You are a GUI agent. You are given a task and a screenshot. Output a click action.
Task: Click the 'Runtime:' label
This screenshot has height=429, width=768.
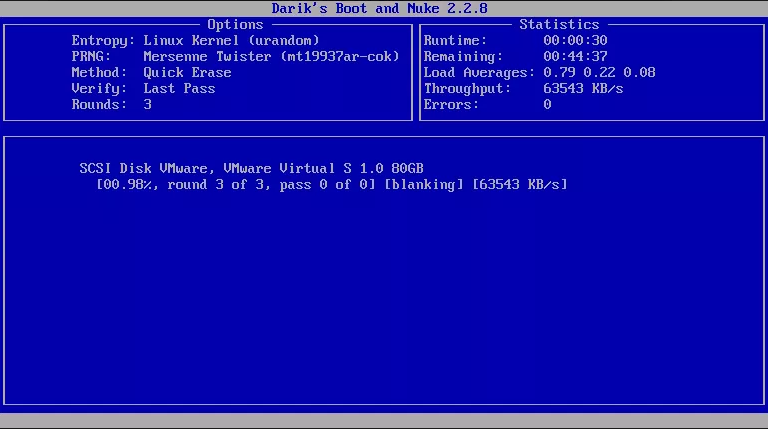point(455,41)
